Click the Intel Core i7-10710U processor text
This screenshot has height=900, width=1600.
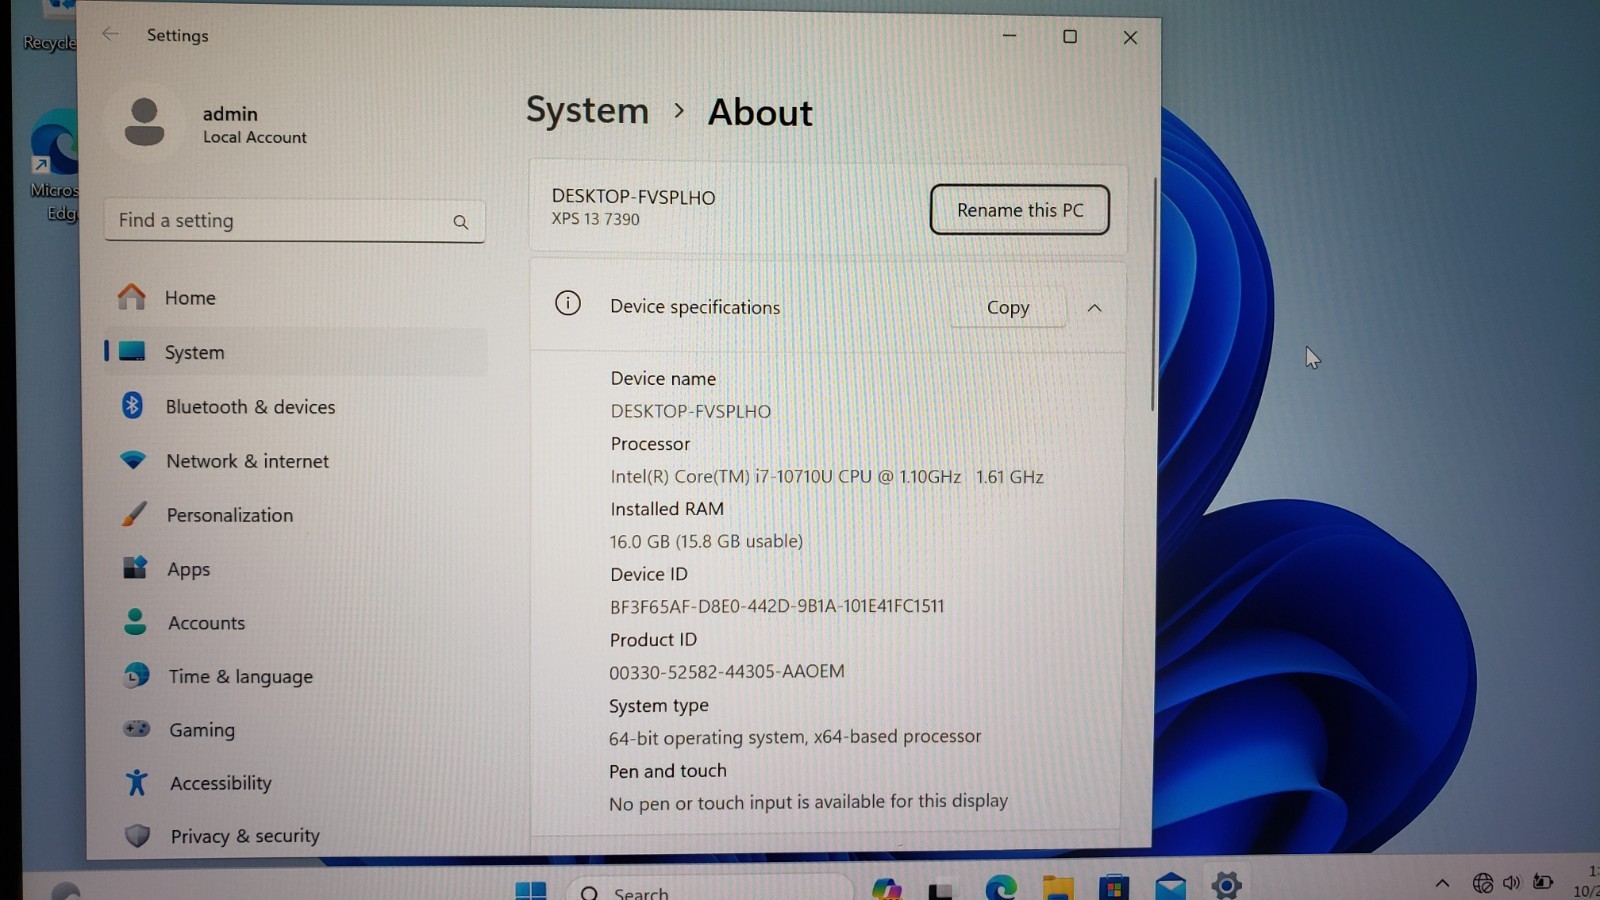827,476
